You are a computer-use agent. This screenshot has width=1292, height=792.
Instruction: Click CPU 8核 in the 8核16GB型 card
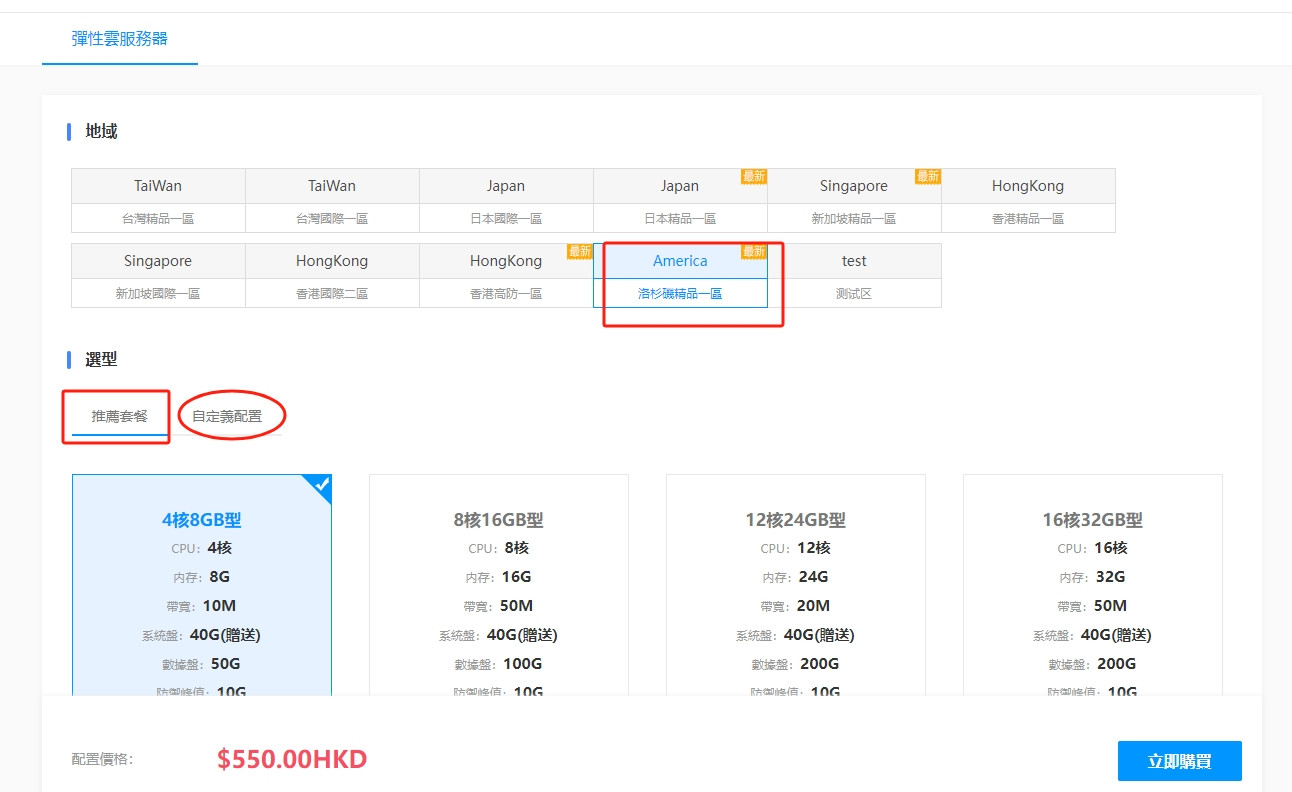(499, 548)
